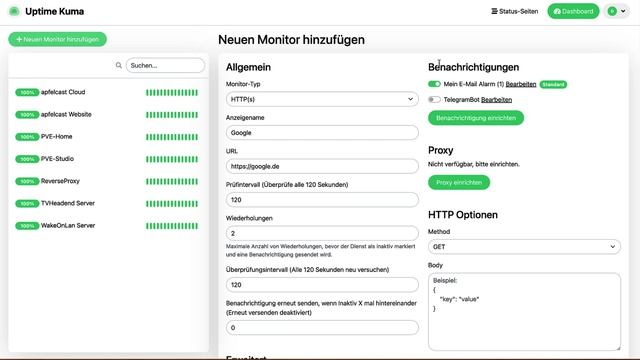Select the ReverseProxy monitor
The height and width of the screenshot is (360, 640).
[x=108, y=181]
